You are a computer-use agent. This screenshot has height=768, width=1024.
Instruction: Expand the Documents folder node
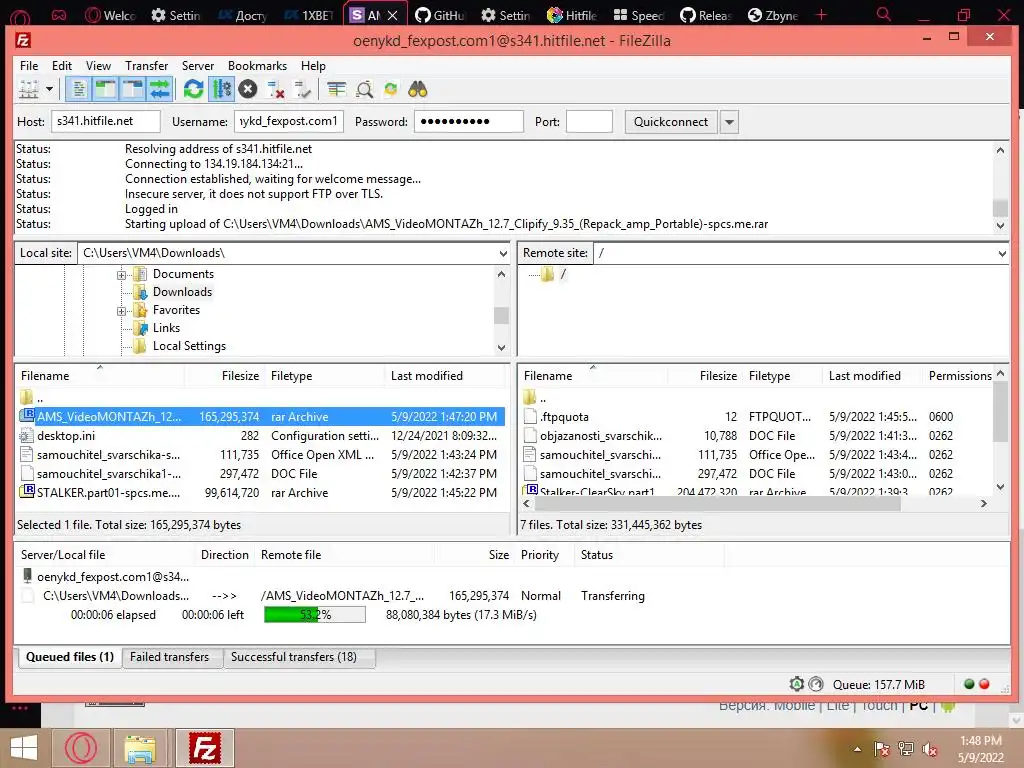coord(121,275)
